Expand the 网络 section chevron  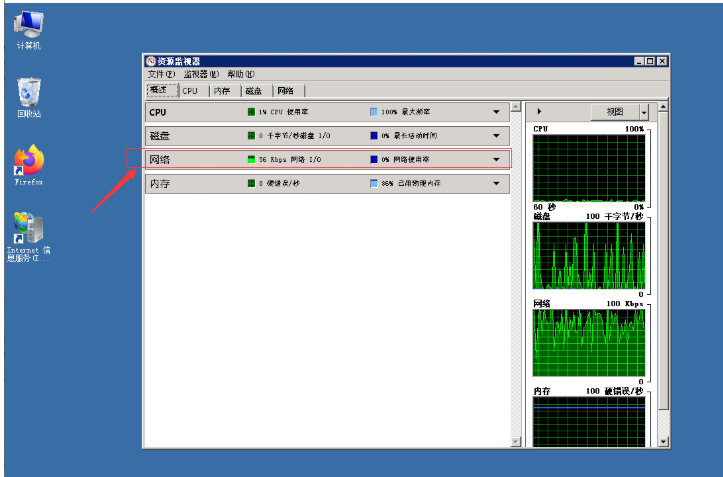coord(496,160)
